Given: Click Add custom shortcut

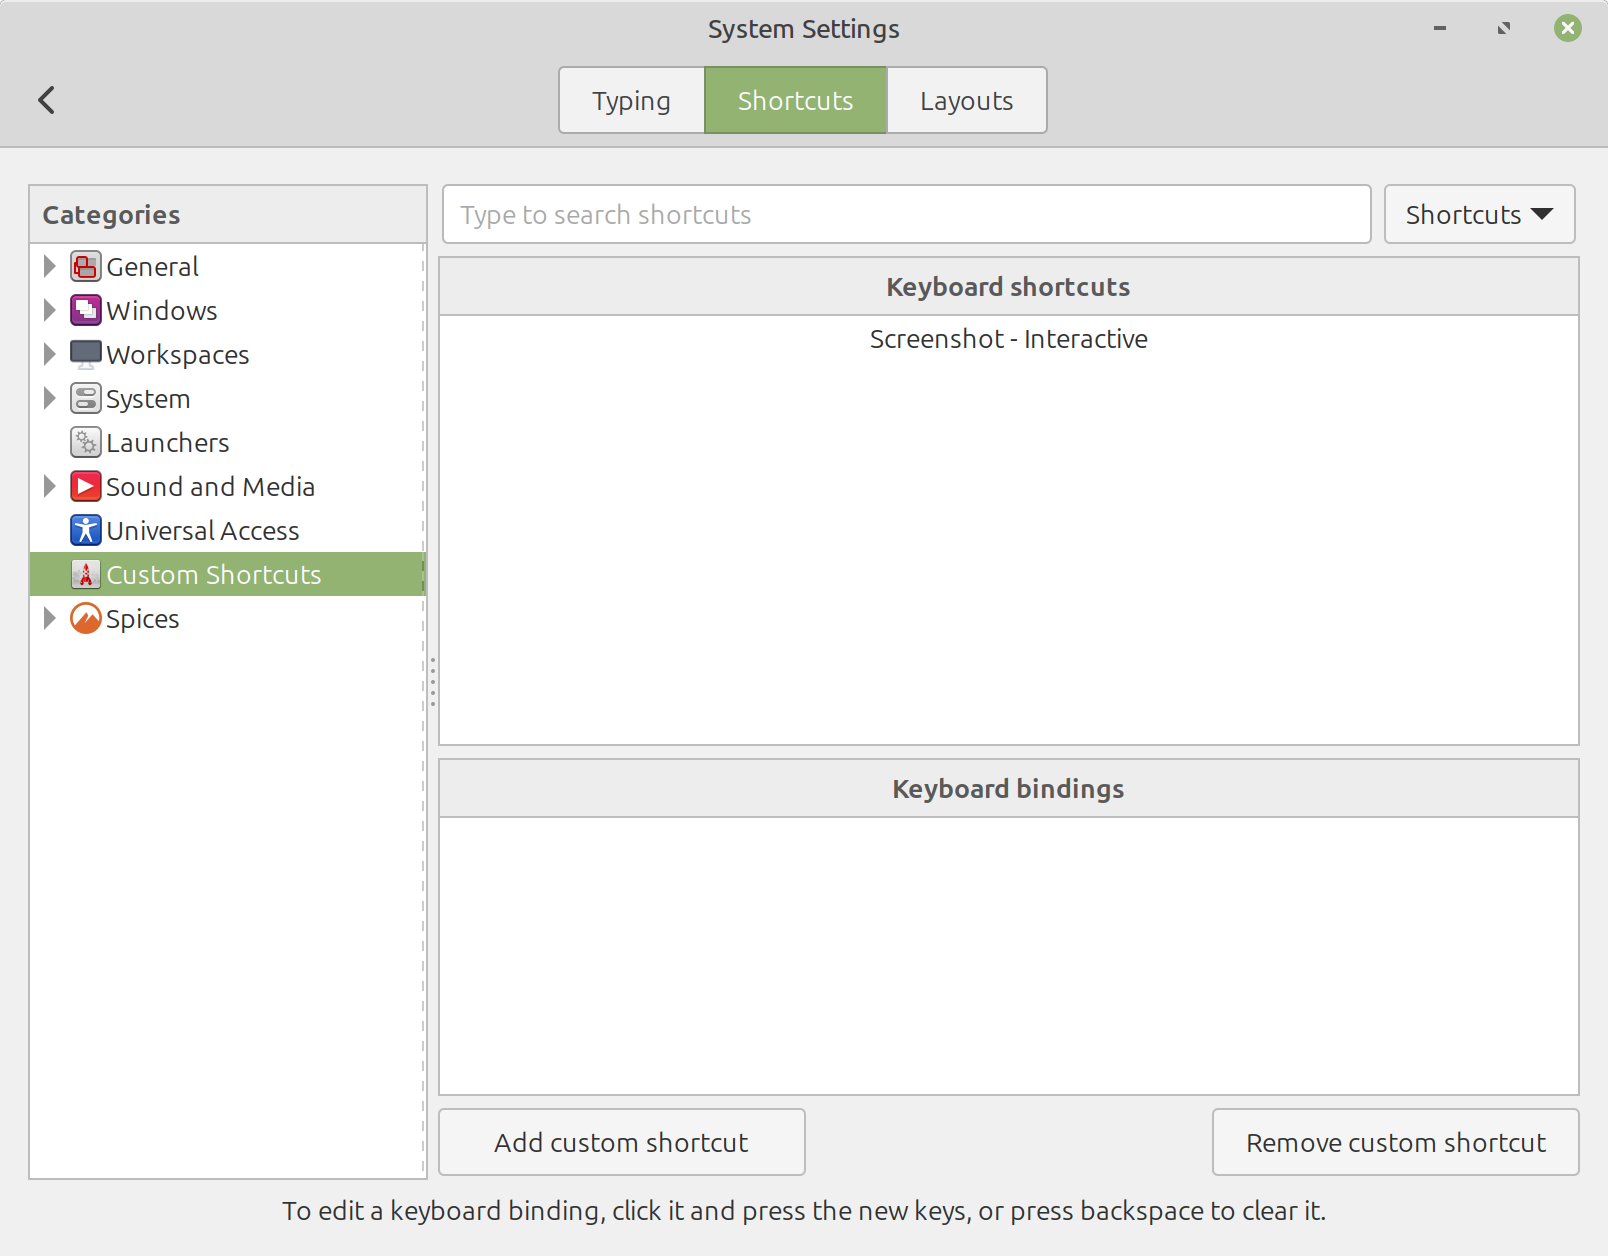Looking at the screenshot, I should [621, 1142].
